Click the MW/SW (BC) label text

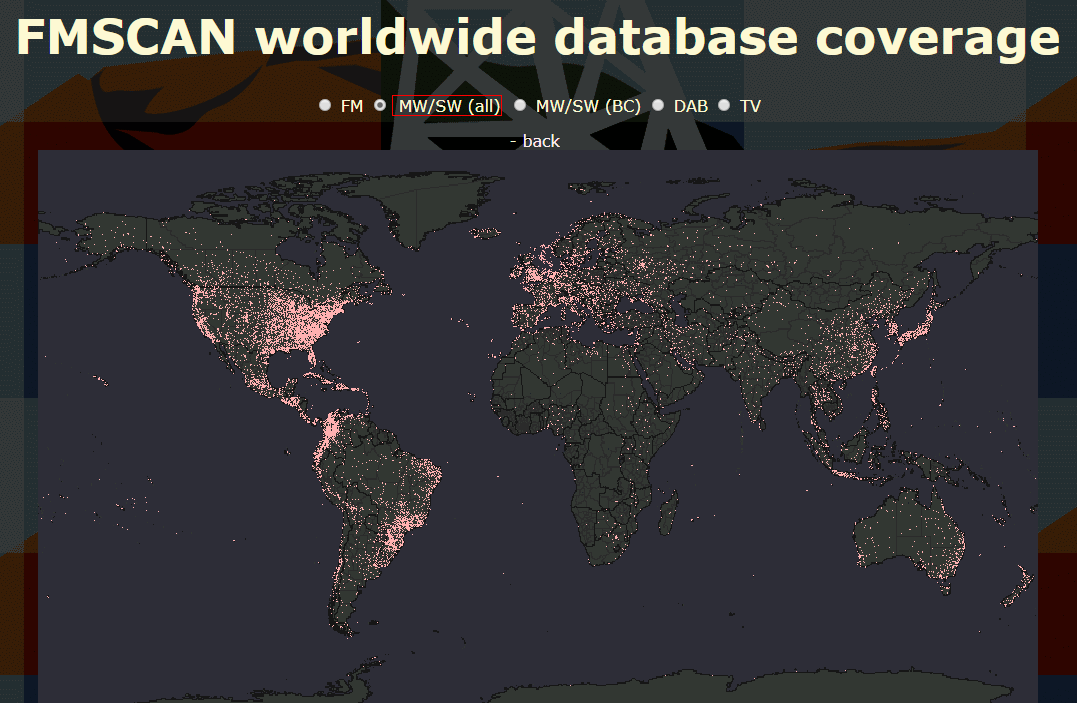pos(588,106)
